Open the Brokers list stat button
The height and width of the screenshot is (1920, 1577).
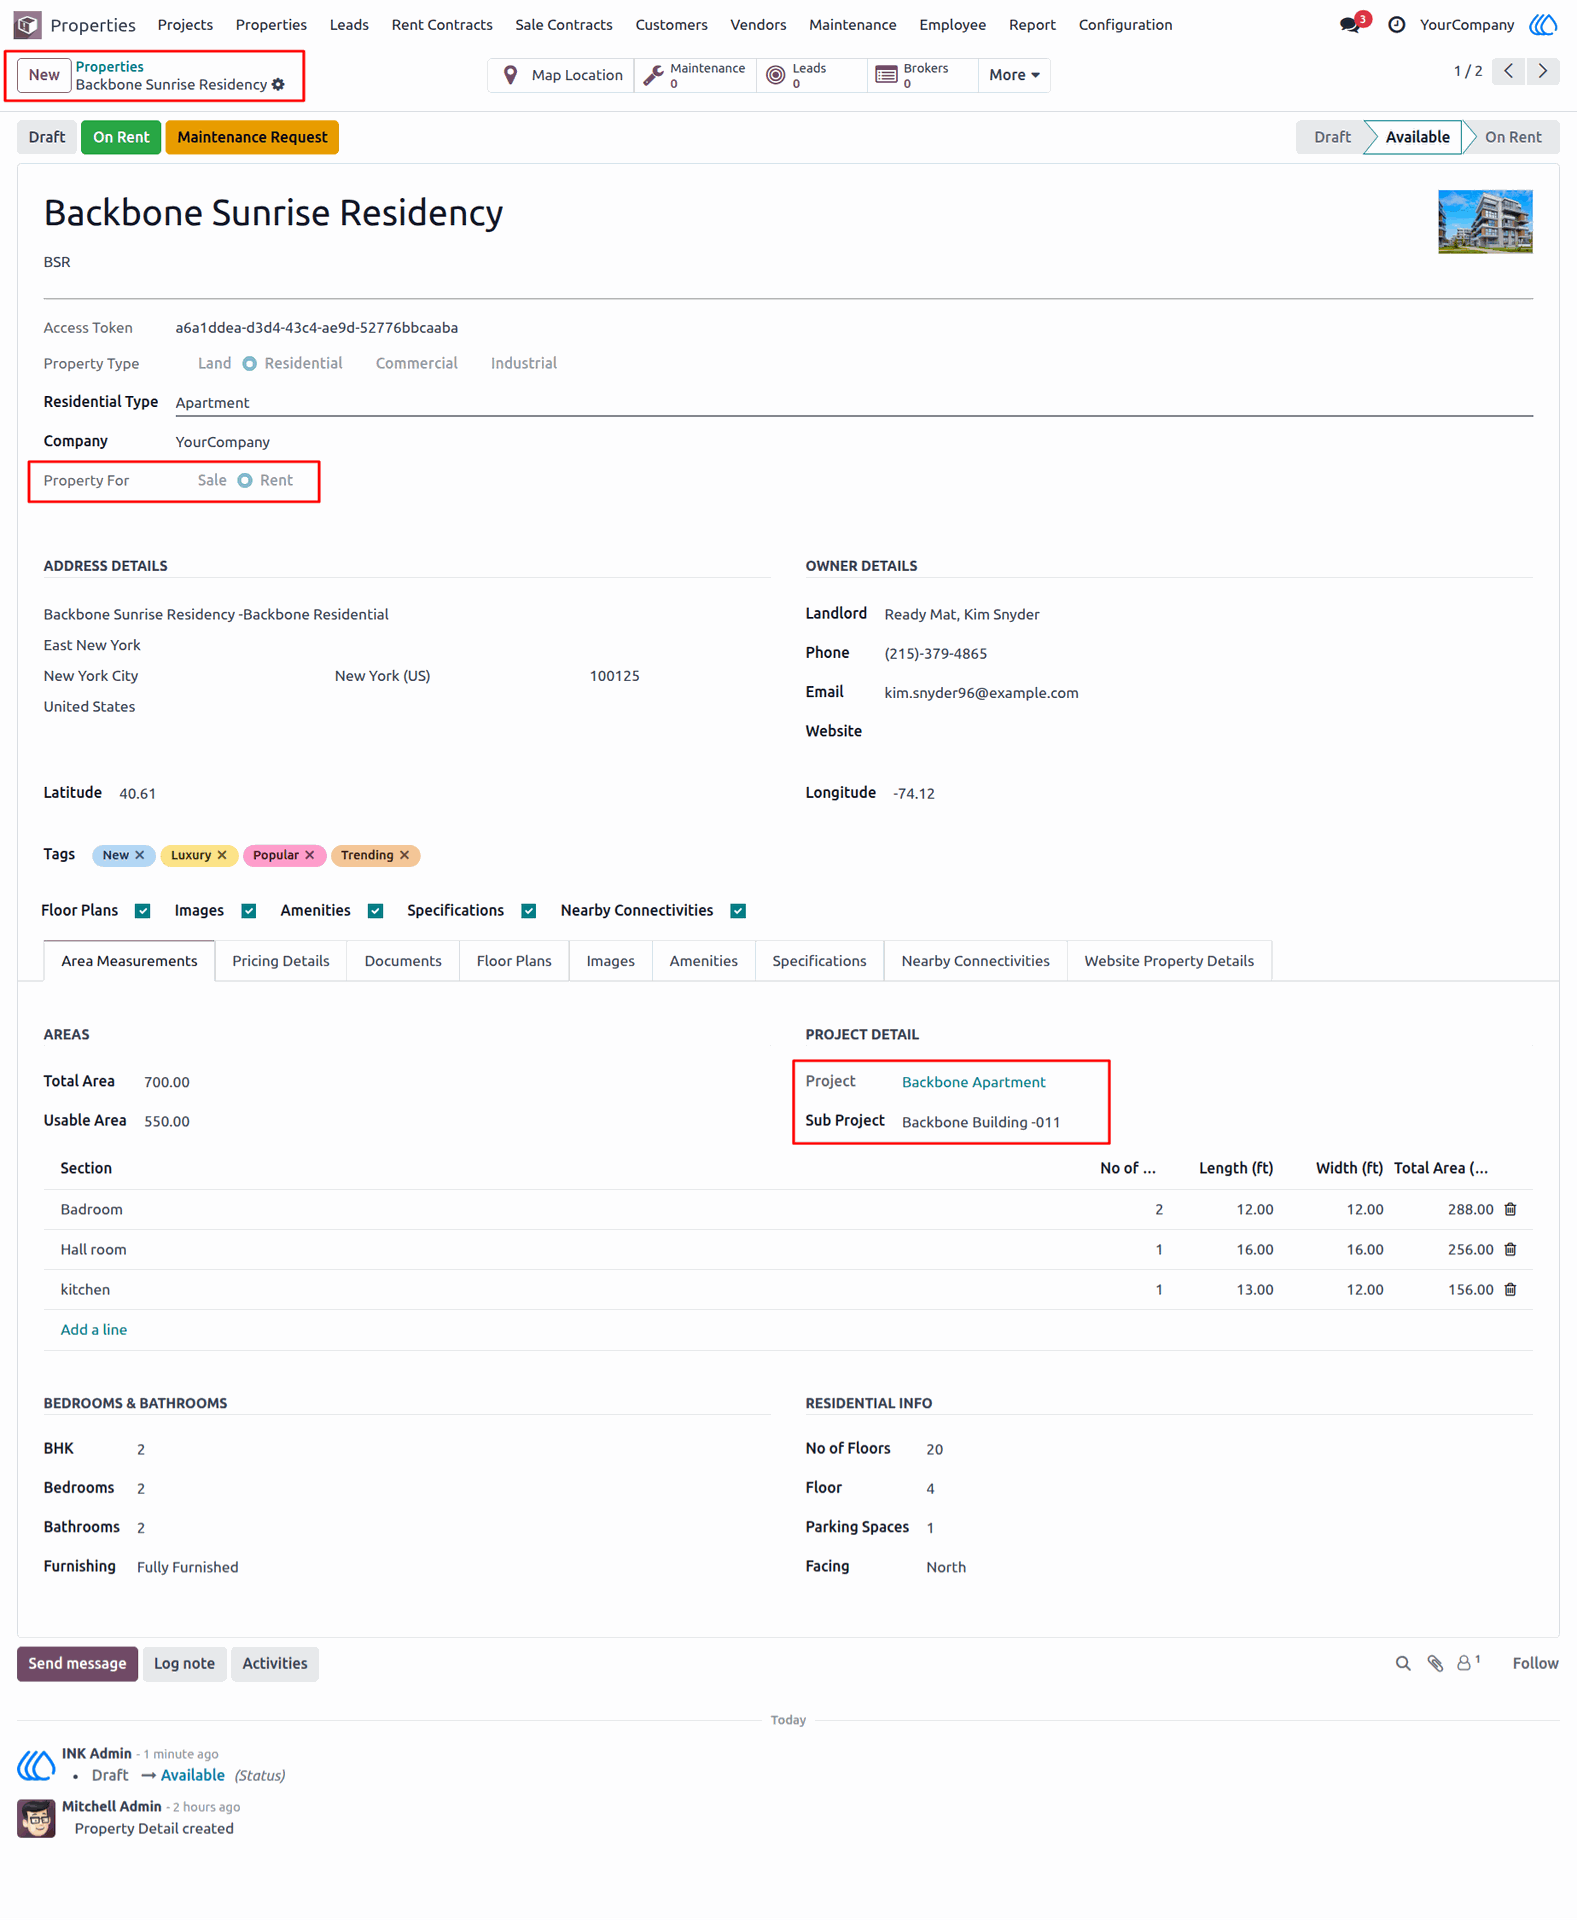click(922, 75)
